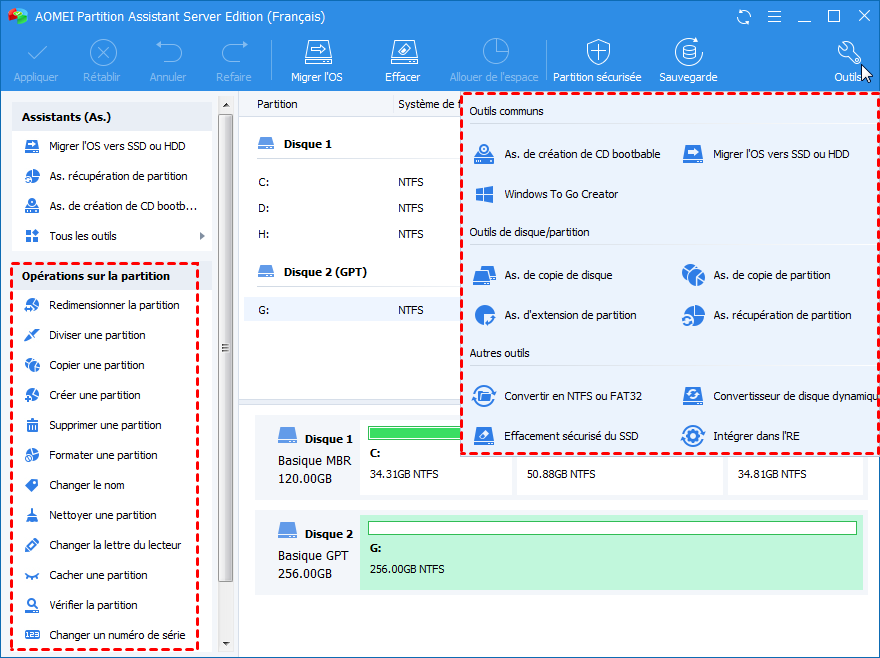Click the G: partition usage bar

click(612, 528)
